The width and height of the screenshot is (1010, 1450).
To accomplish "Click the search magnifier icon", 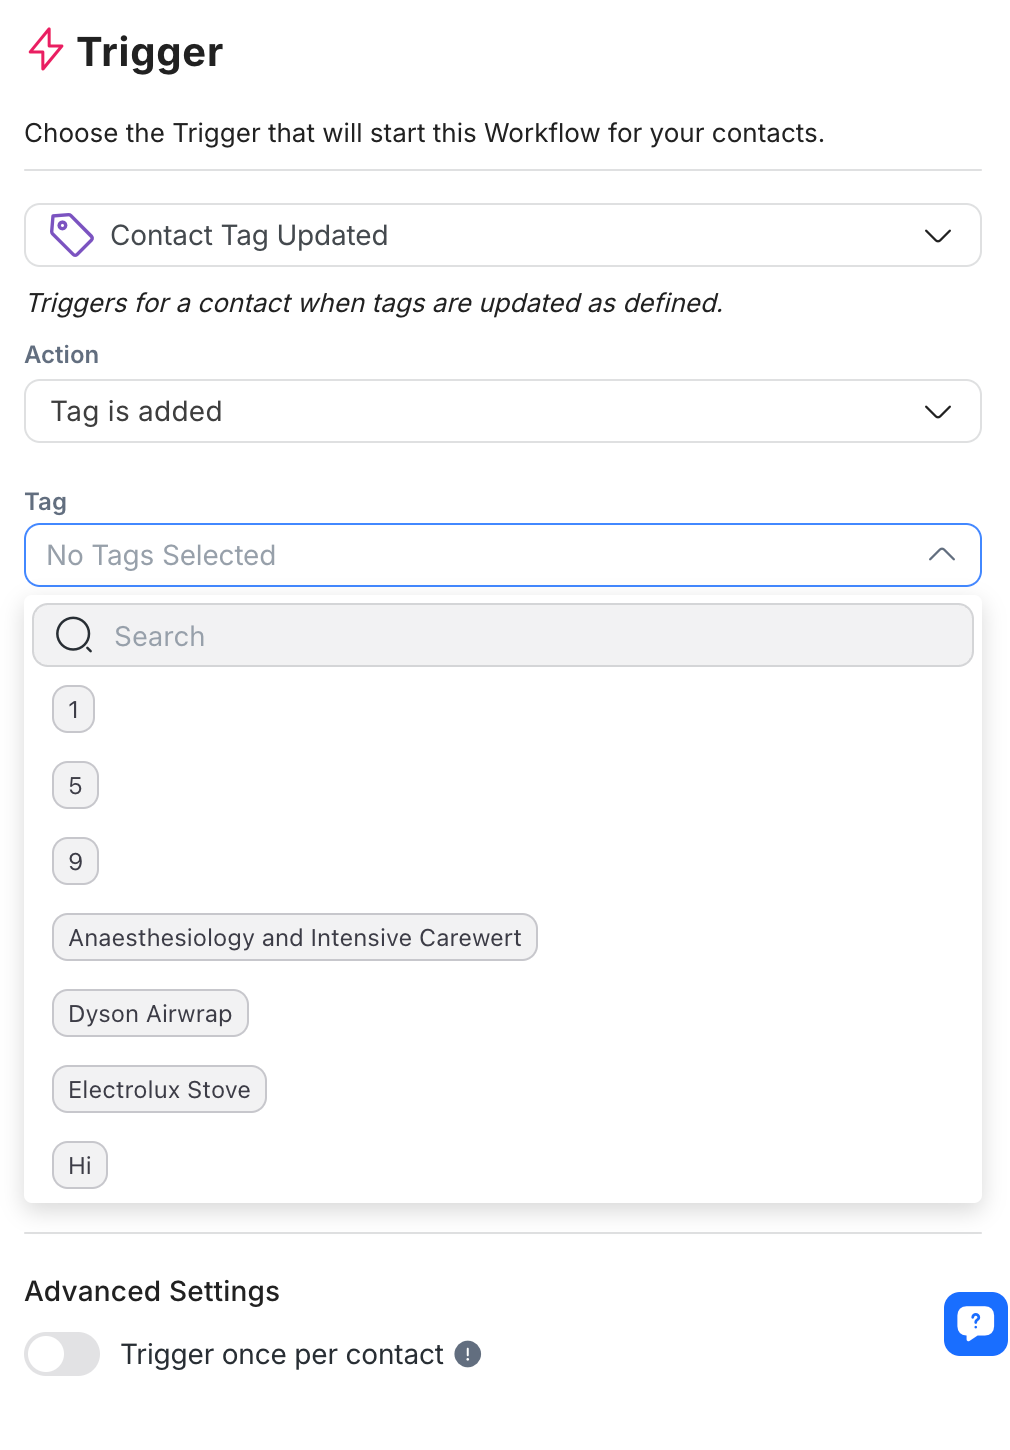I will click(74, 635).
